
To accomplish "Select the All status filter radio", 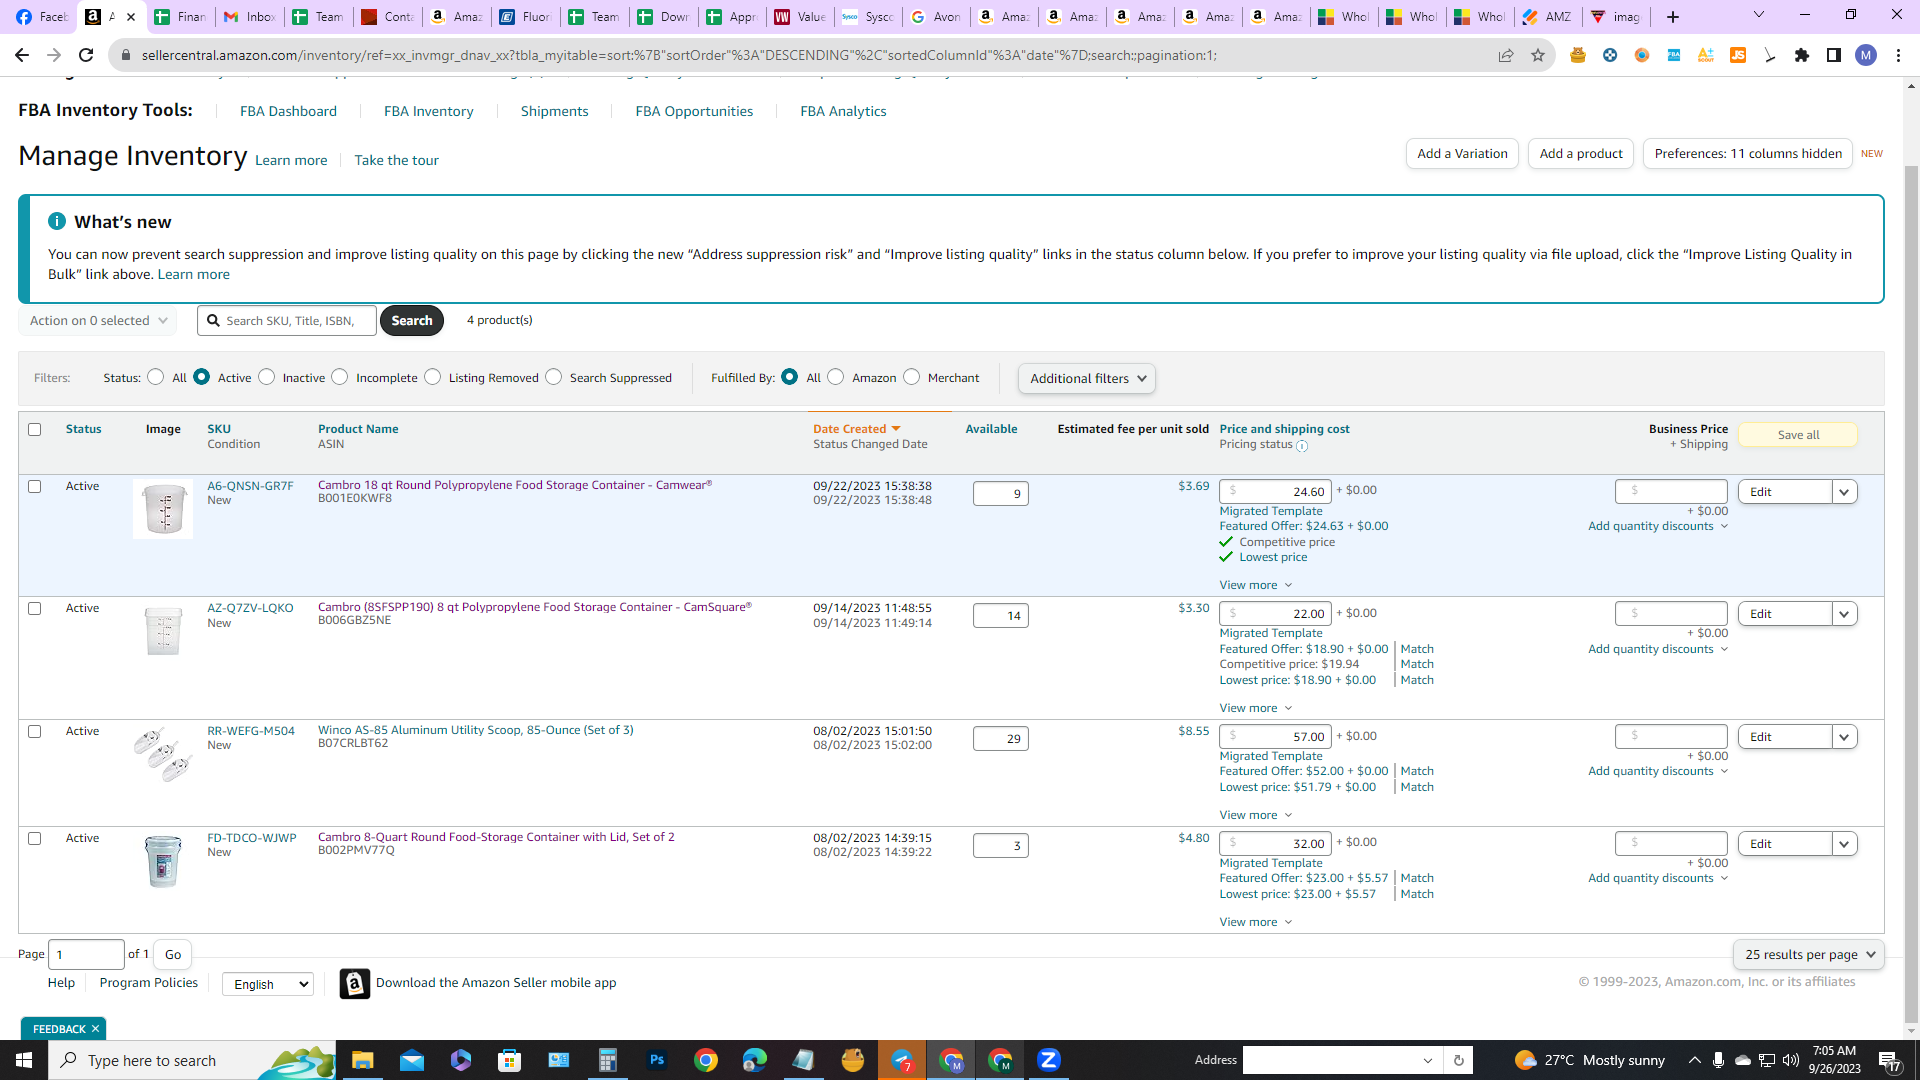I will pos(155,377).
